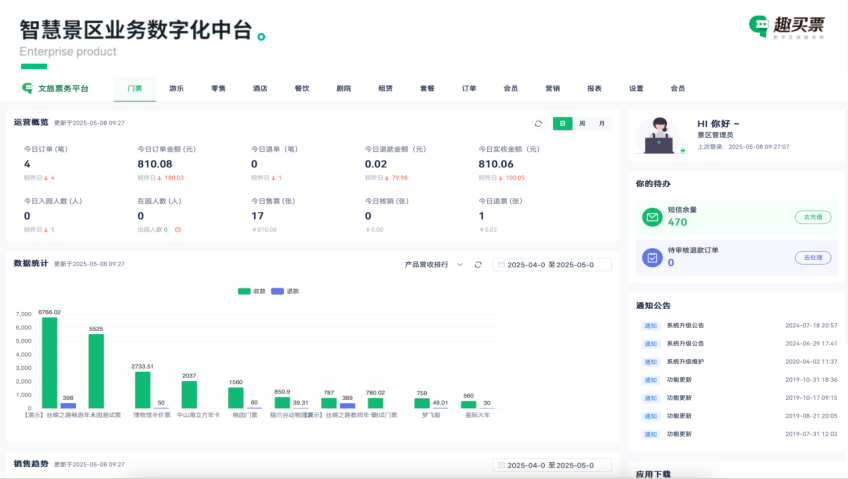848x479 pixels.
Task: Refresh the 数据统计 chart
Action: pos(478,265)
